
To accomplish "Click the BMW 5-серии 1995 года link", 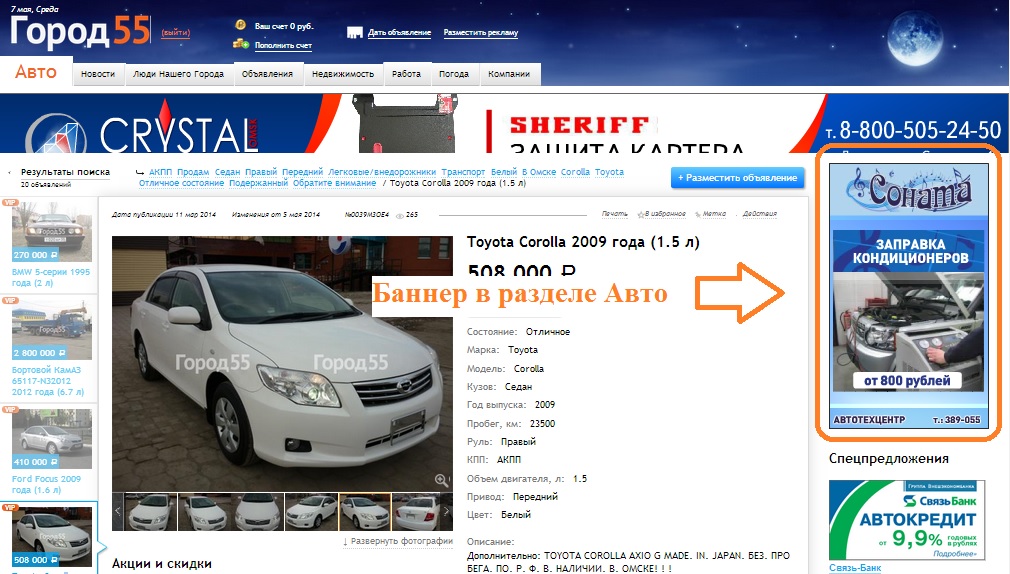I will (x=51, y=278).
